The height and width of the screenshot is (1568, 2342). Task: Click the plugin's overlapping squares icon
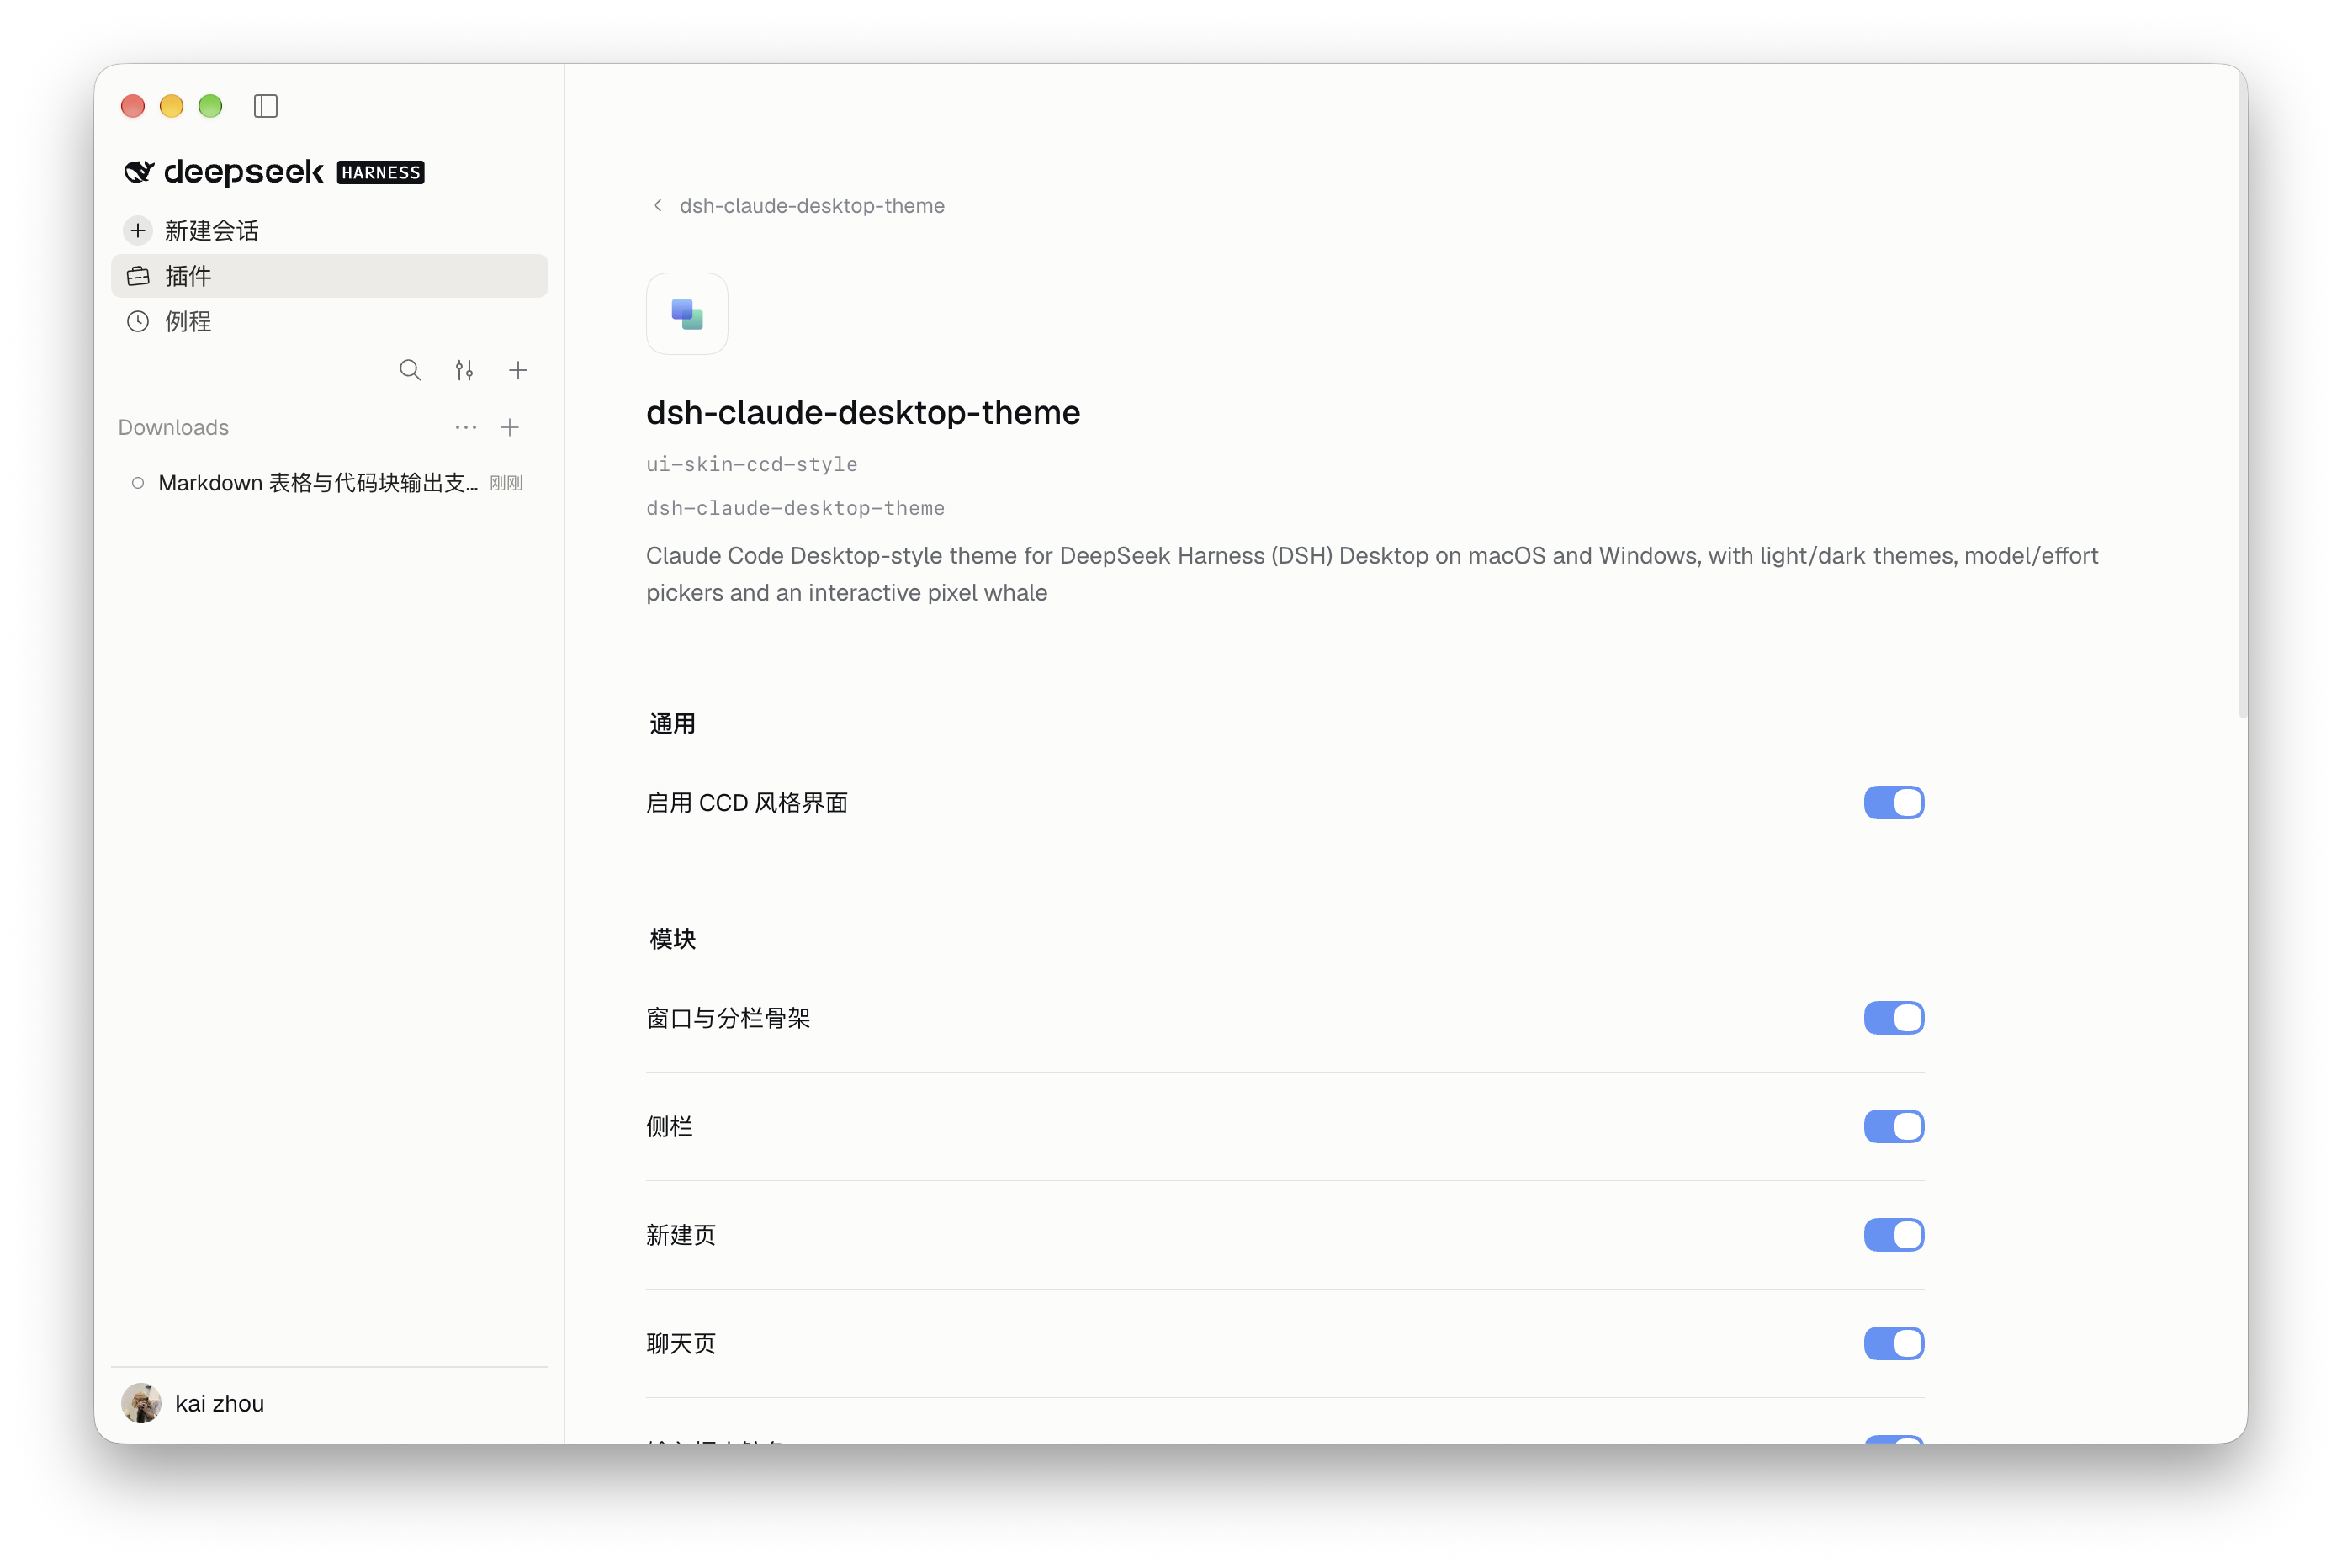pos(687,314)
